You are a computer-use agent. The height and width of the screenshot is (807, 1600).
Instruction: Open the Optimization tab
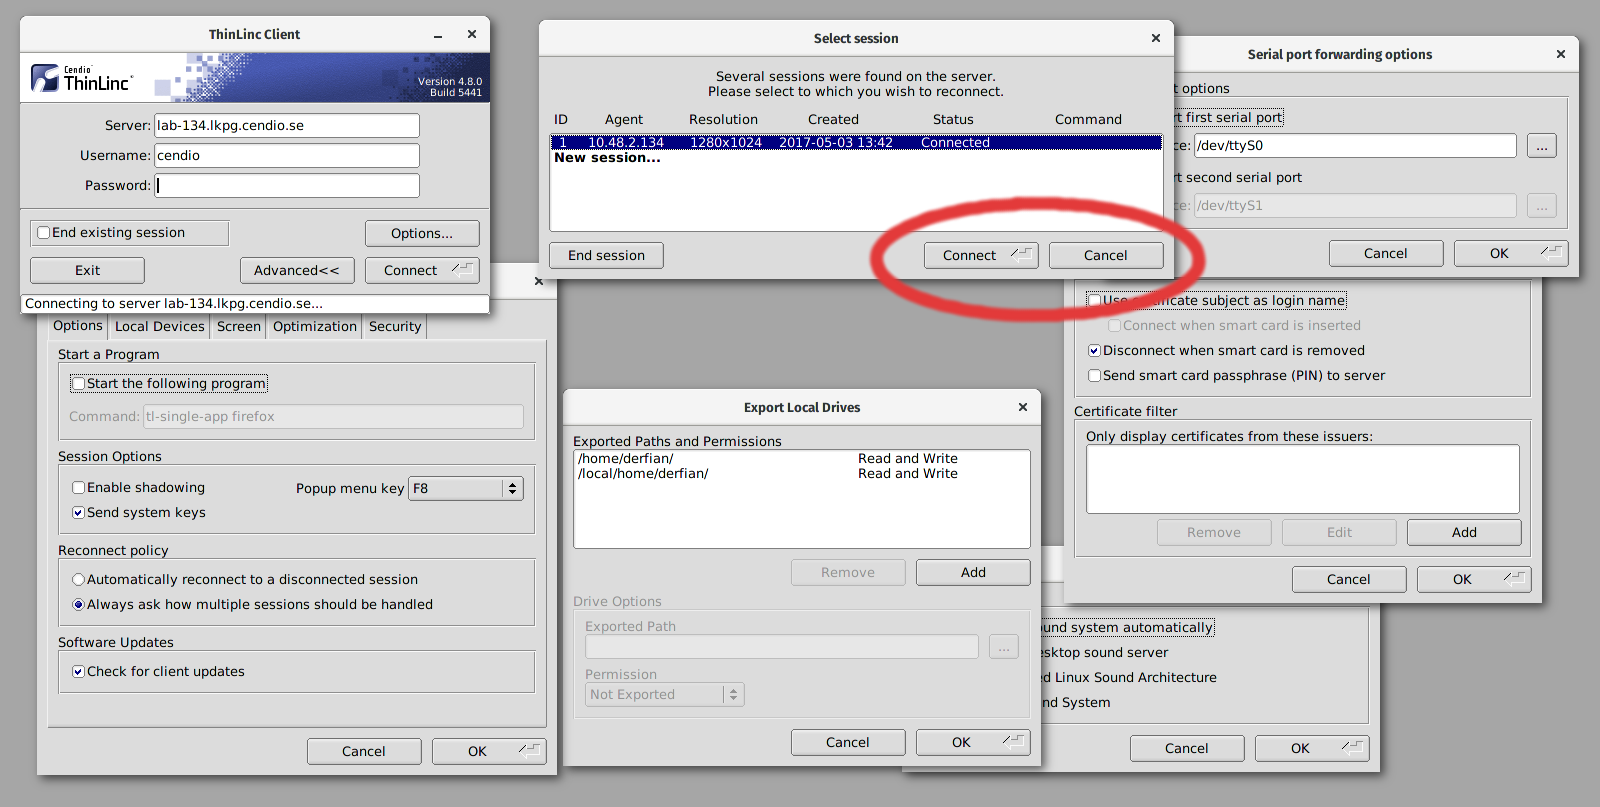click(315, 327)
